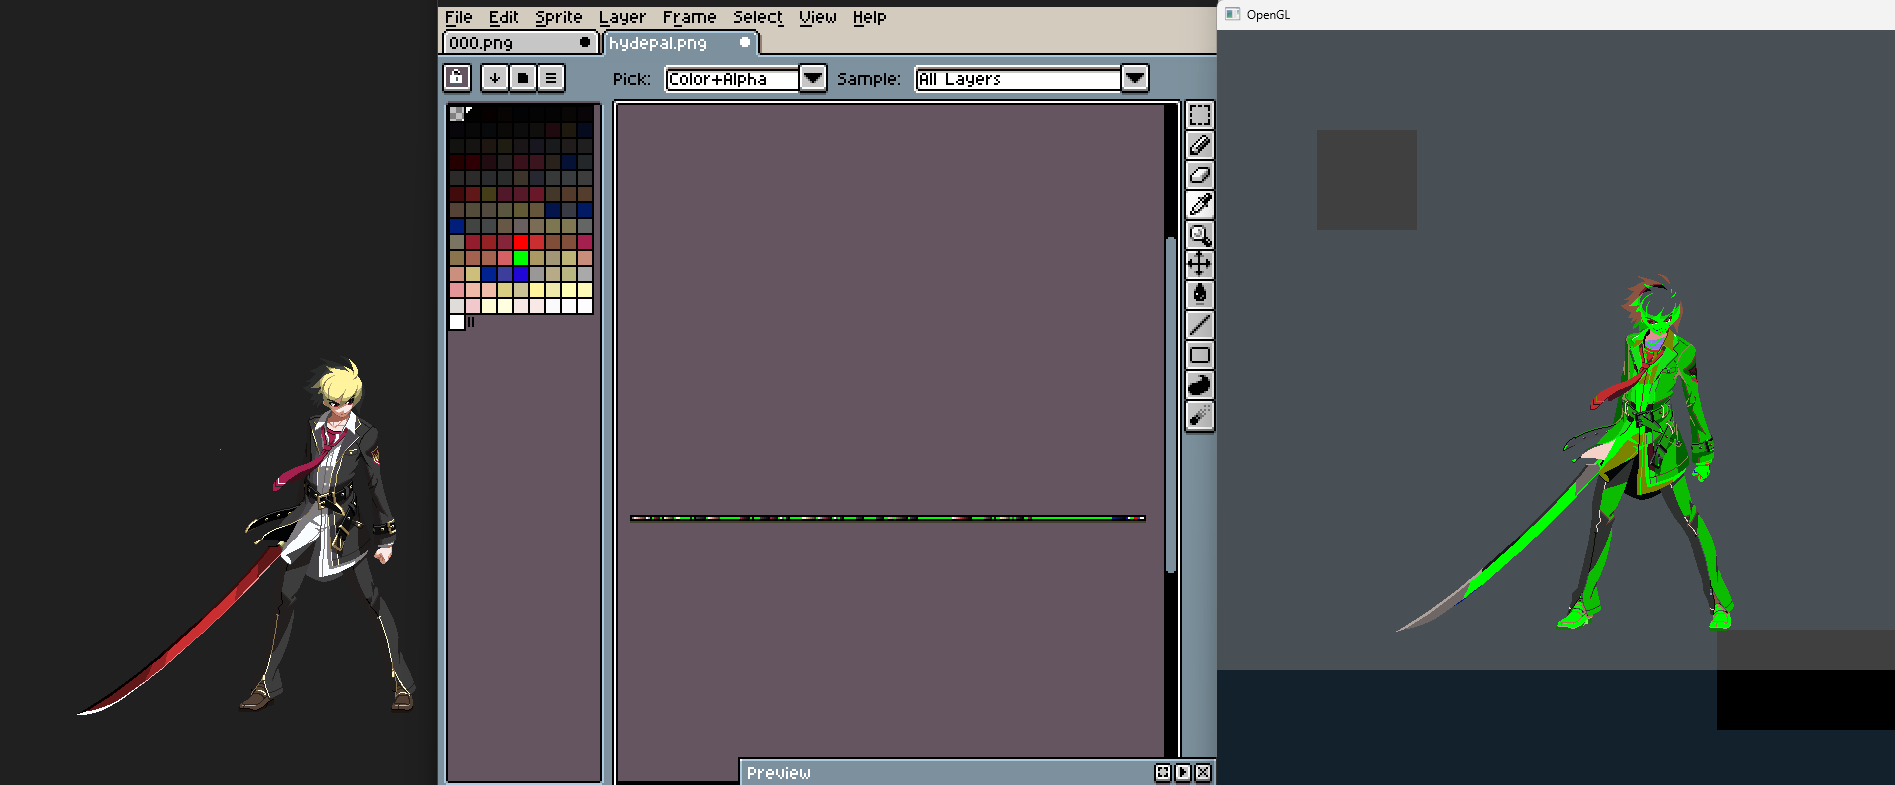The image size is (1895, 785).
Task: Pick the transparent first palette swatch
Action: pos(456,114)
